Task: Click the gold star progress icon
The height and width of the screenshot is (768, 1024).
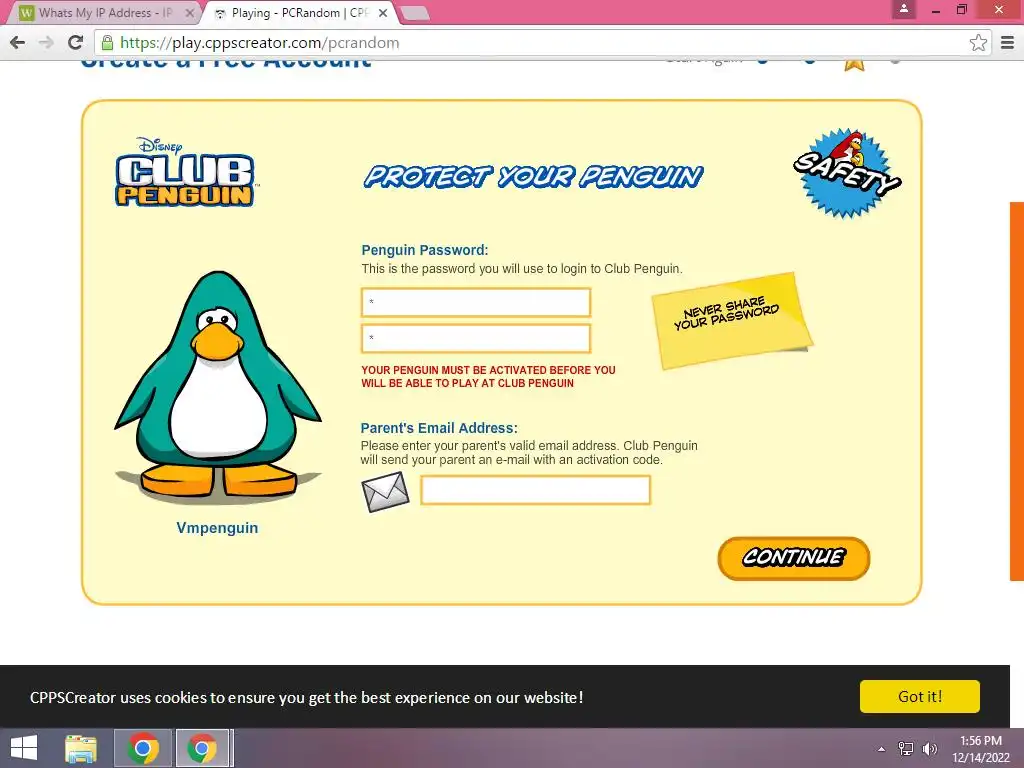Action: 854,64
